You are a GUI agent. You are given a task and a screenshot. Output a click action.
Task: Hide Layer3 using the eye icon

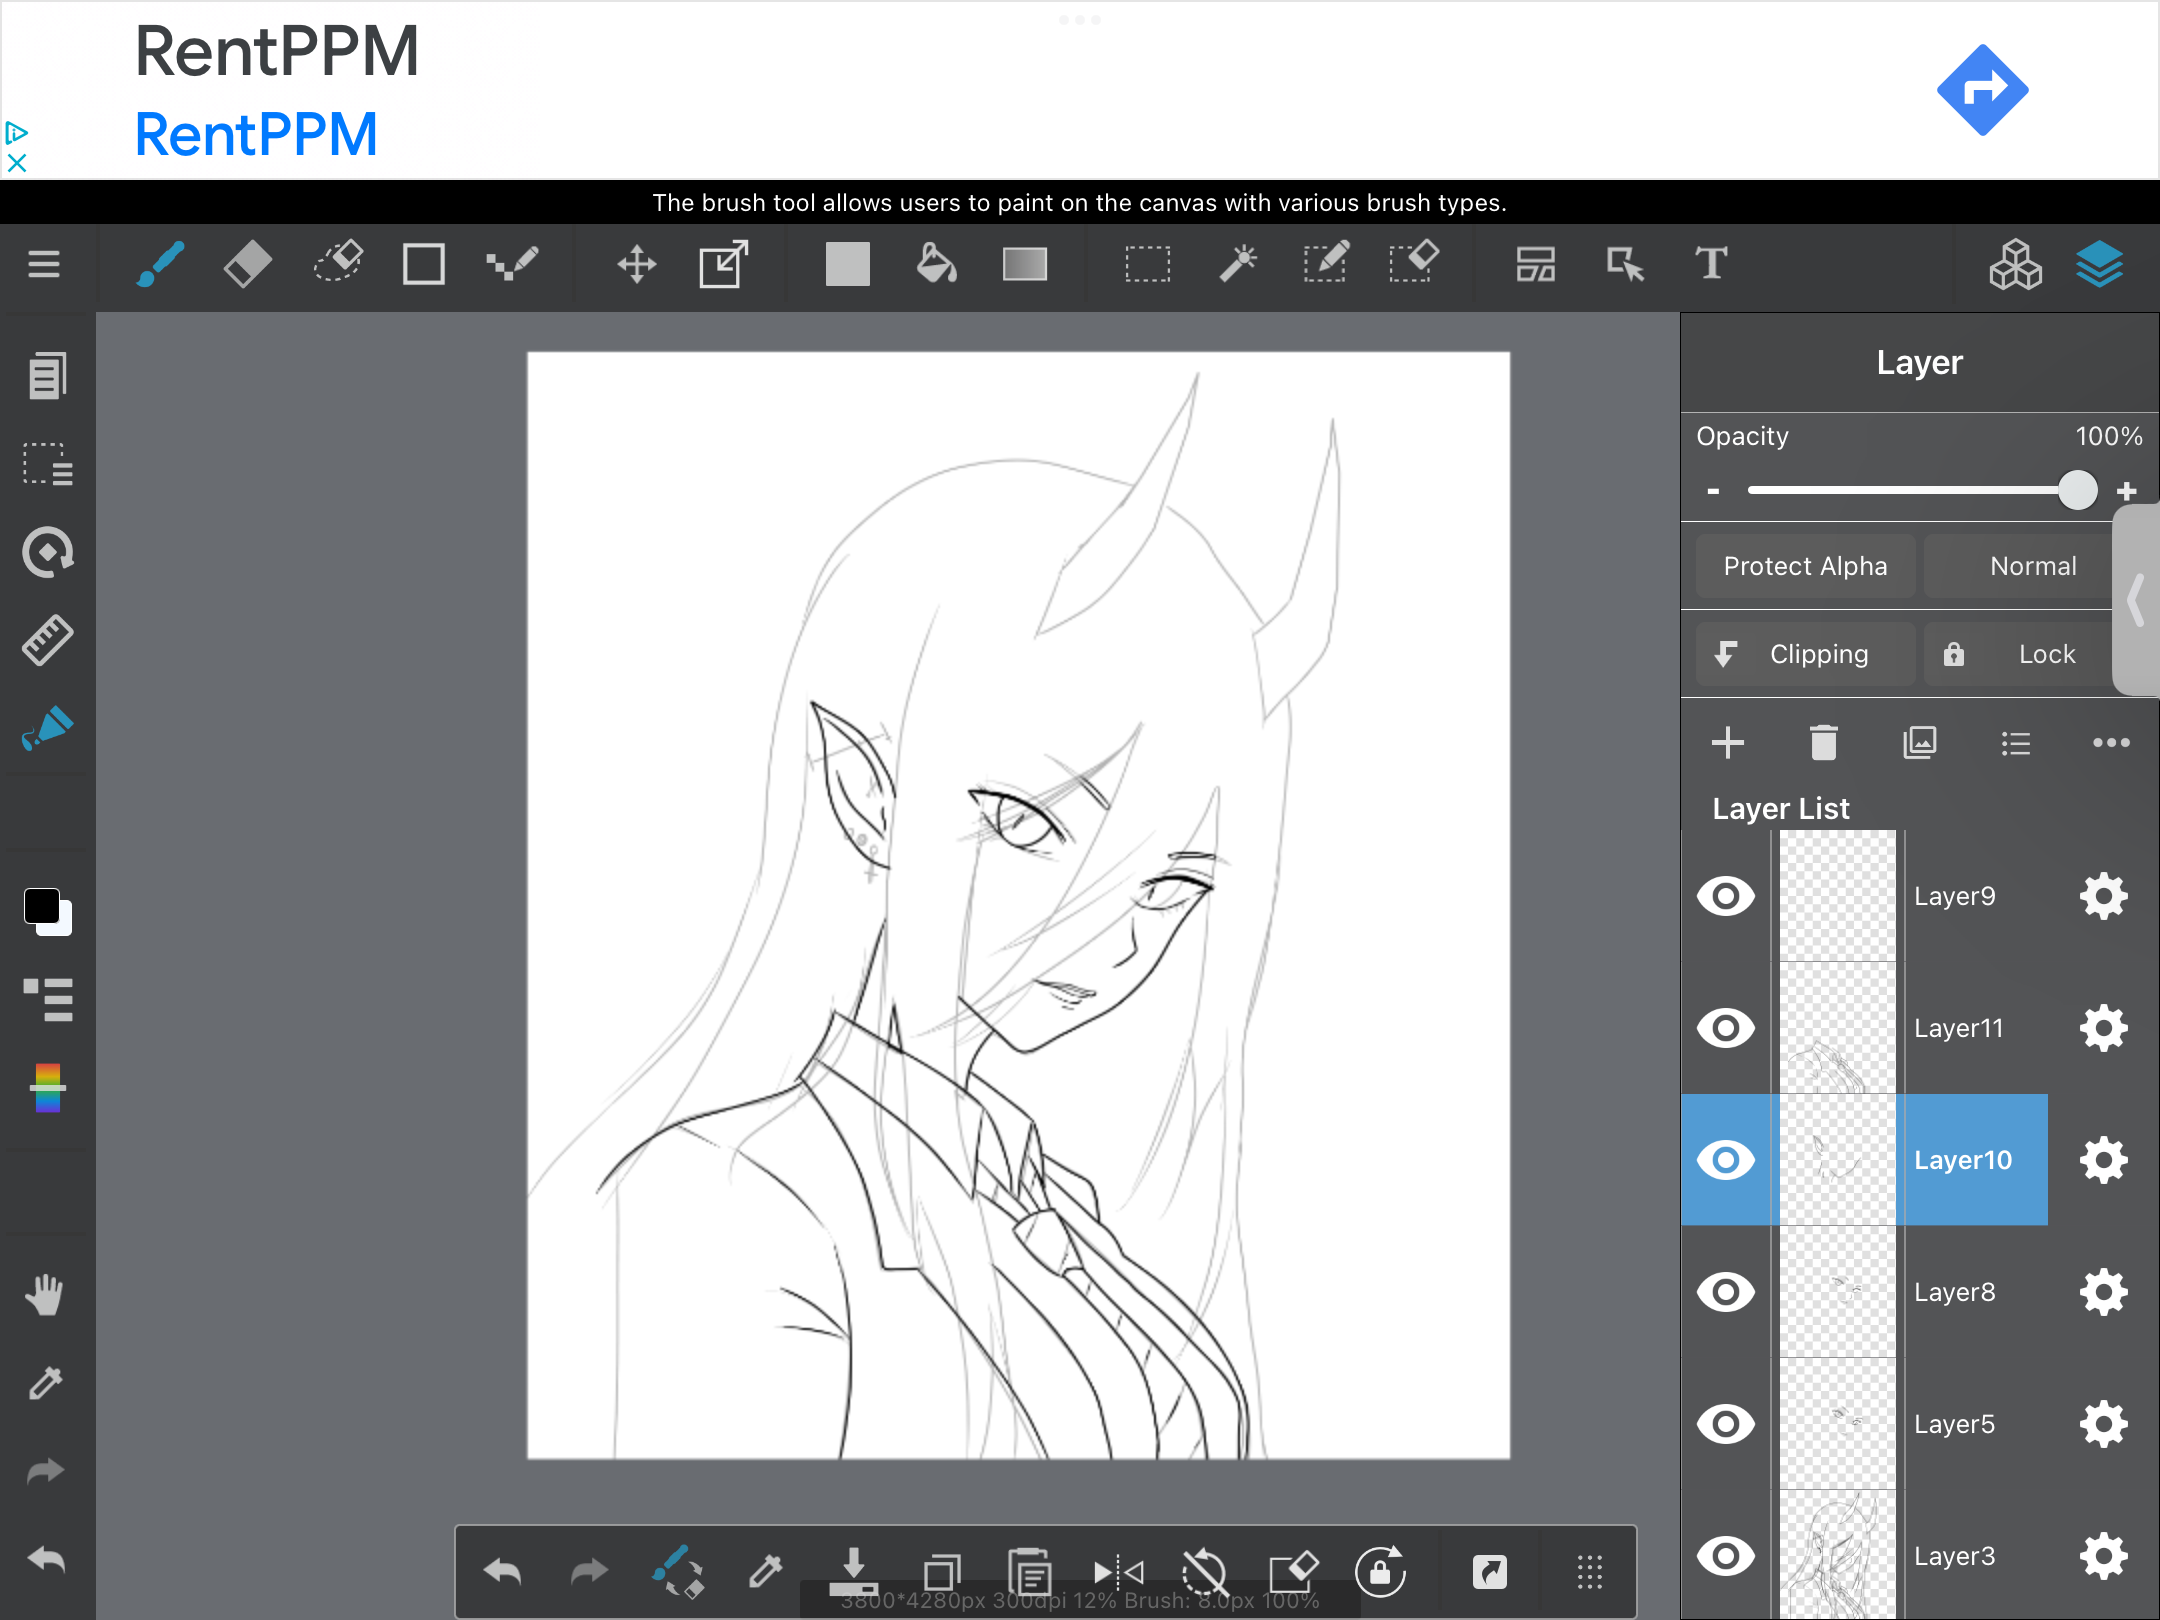(x=1726, y=1556)
